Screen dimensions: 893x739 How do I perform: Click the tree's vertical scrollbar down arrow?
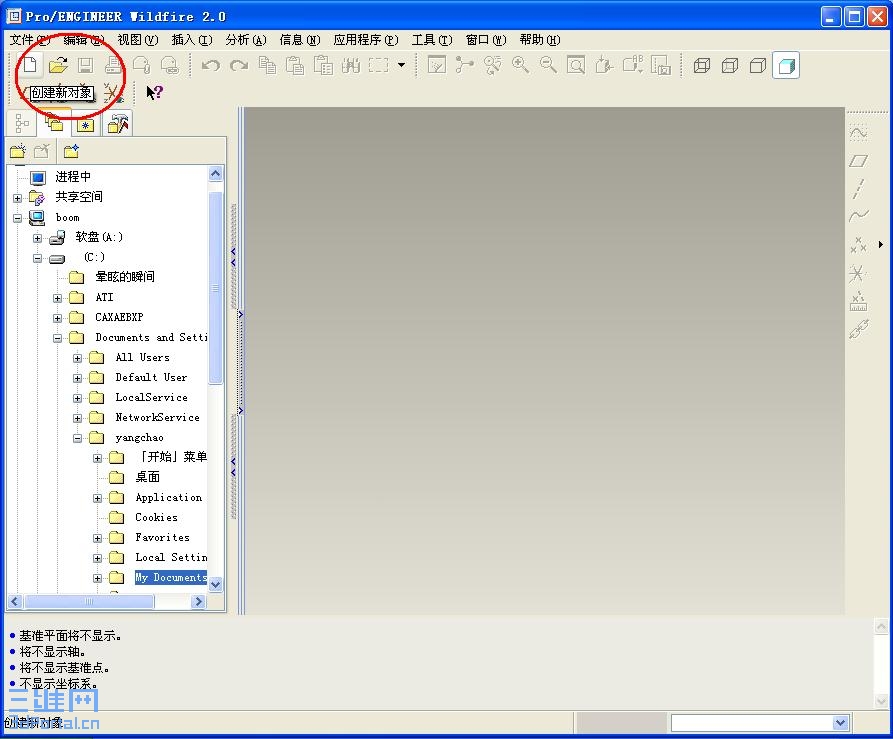click(x=215, y=584)
